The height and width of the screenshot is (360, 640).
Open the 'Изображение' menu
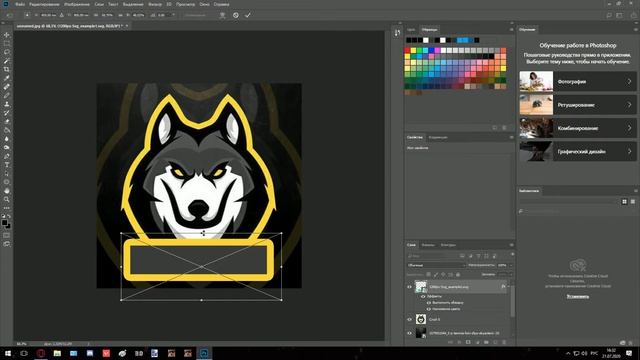77,4
